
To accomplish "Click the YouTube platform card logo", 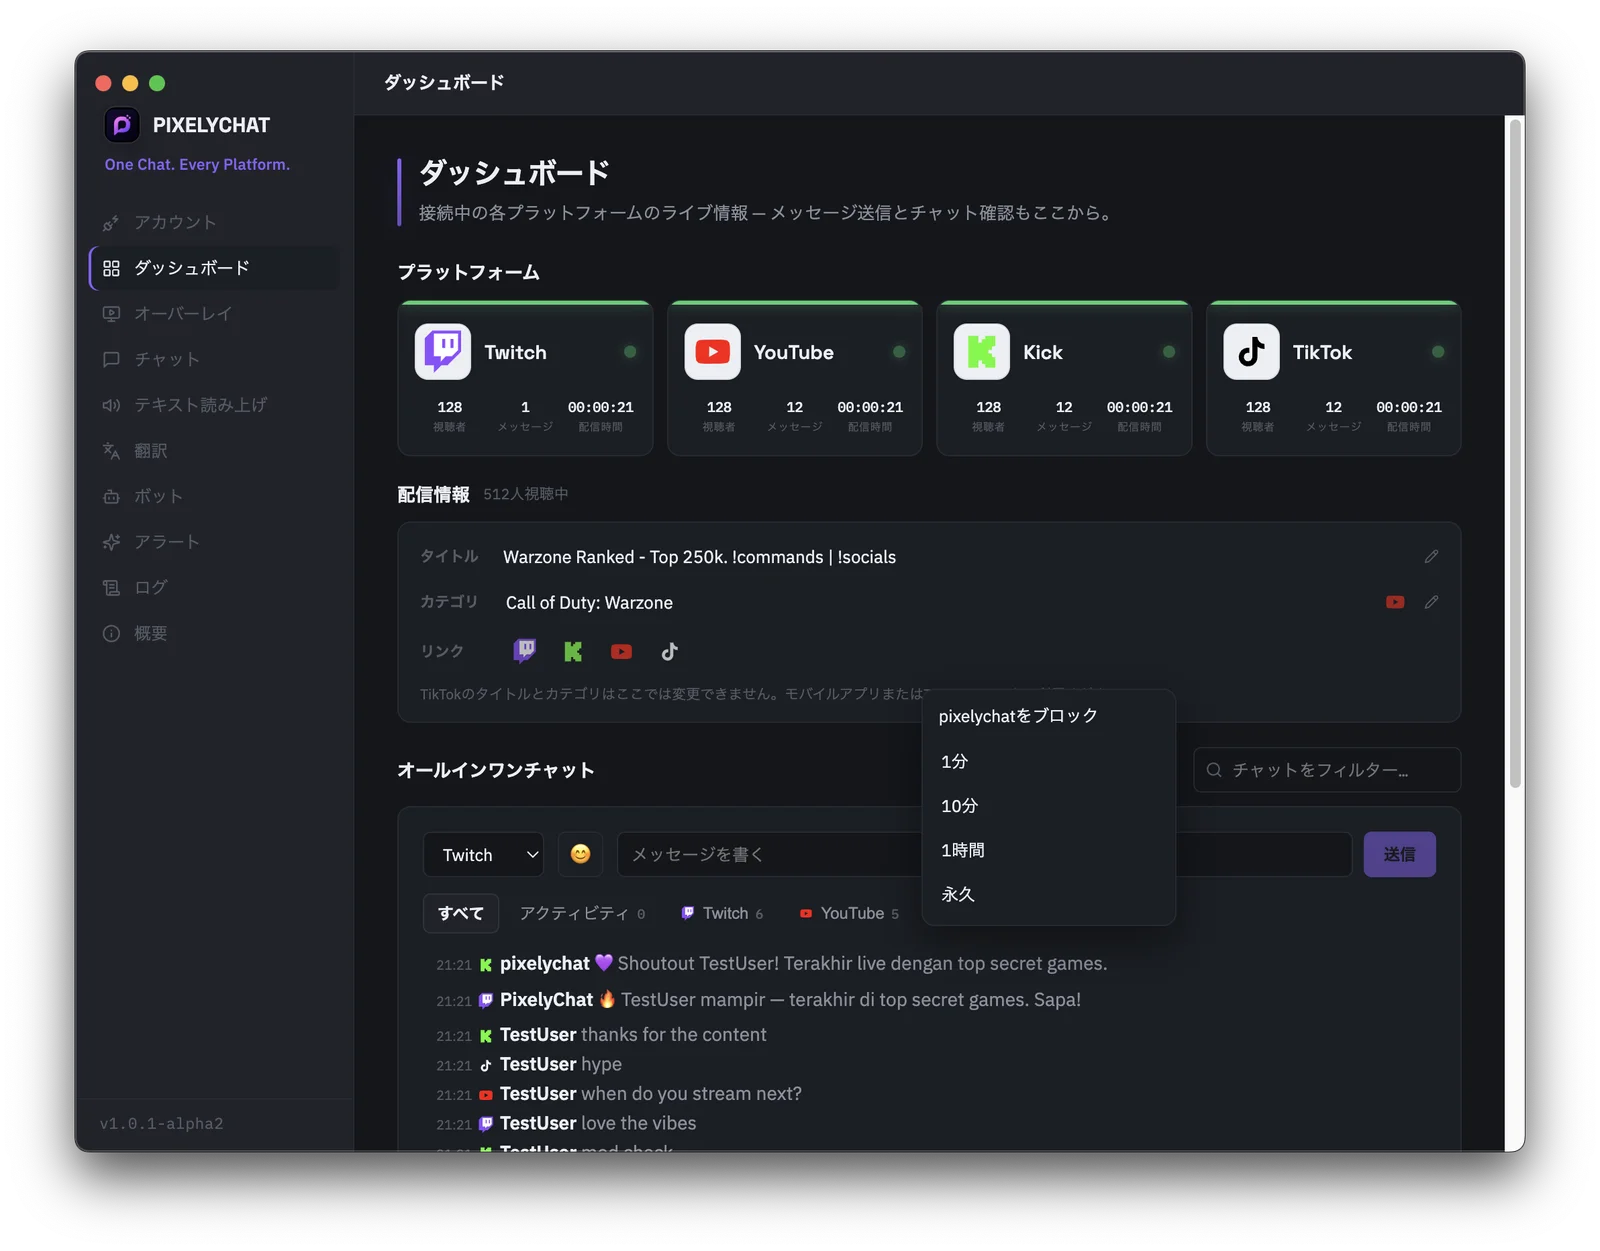I will [712, 352].
